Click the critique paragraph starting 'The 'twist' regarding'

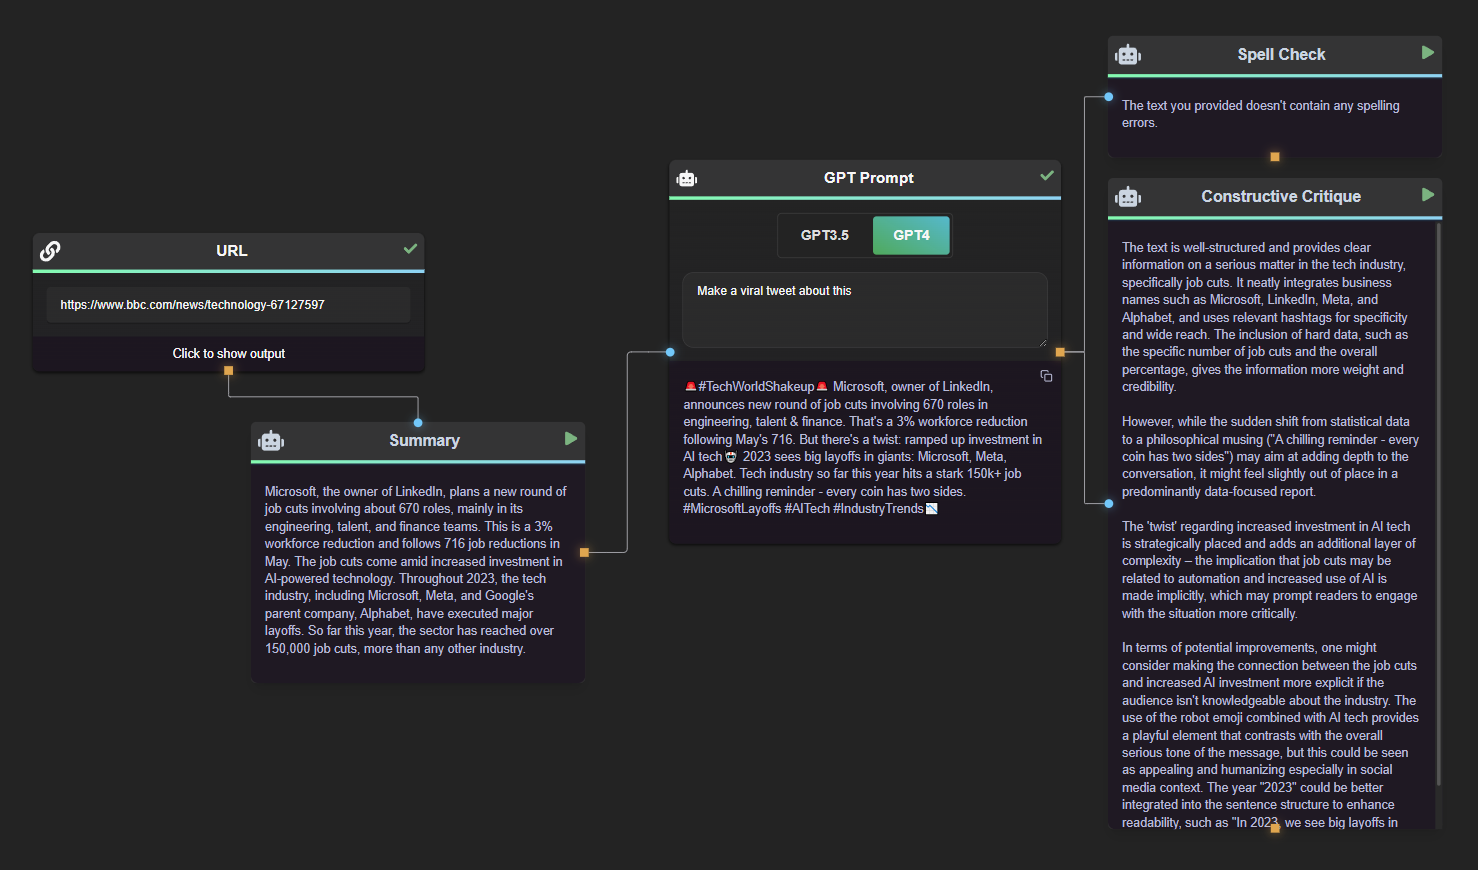pyautogui.click(x=1269, y=570)
